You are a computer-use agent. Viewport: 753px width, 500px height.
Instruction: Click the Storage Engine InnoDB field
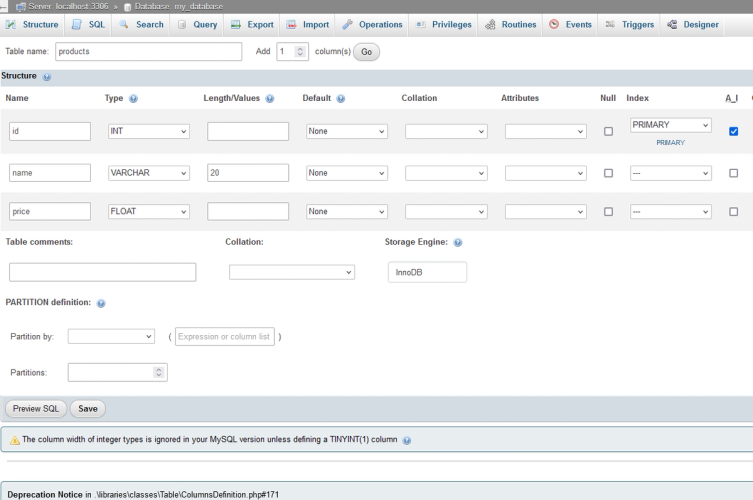click(x=427, y=272)
